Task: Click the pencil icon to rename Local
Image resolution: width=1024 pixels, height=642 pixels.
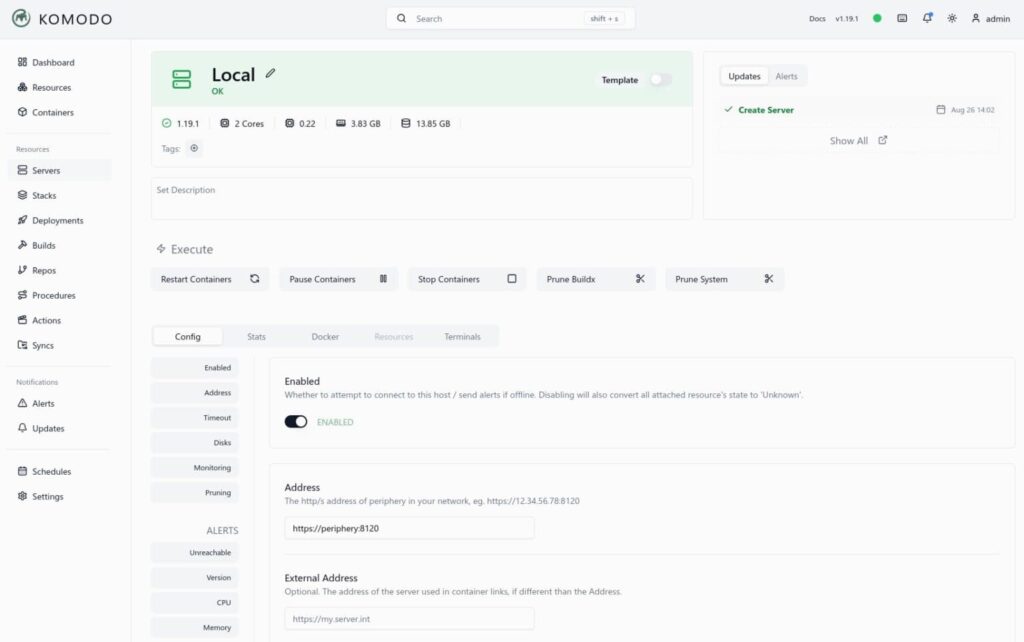Action: coord(270,74)
